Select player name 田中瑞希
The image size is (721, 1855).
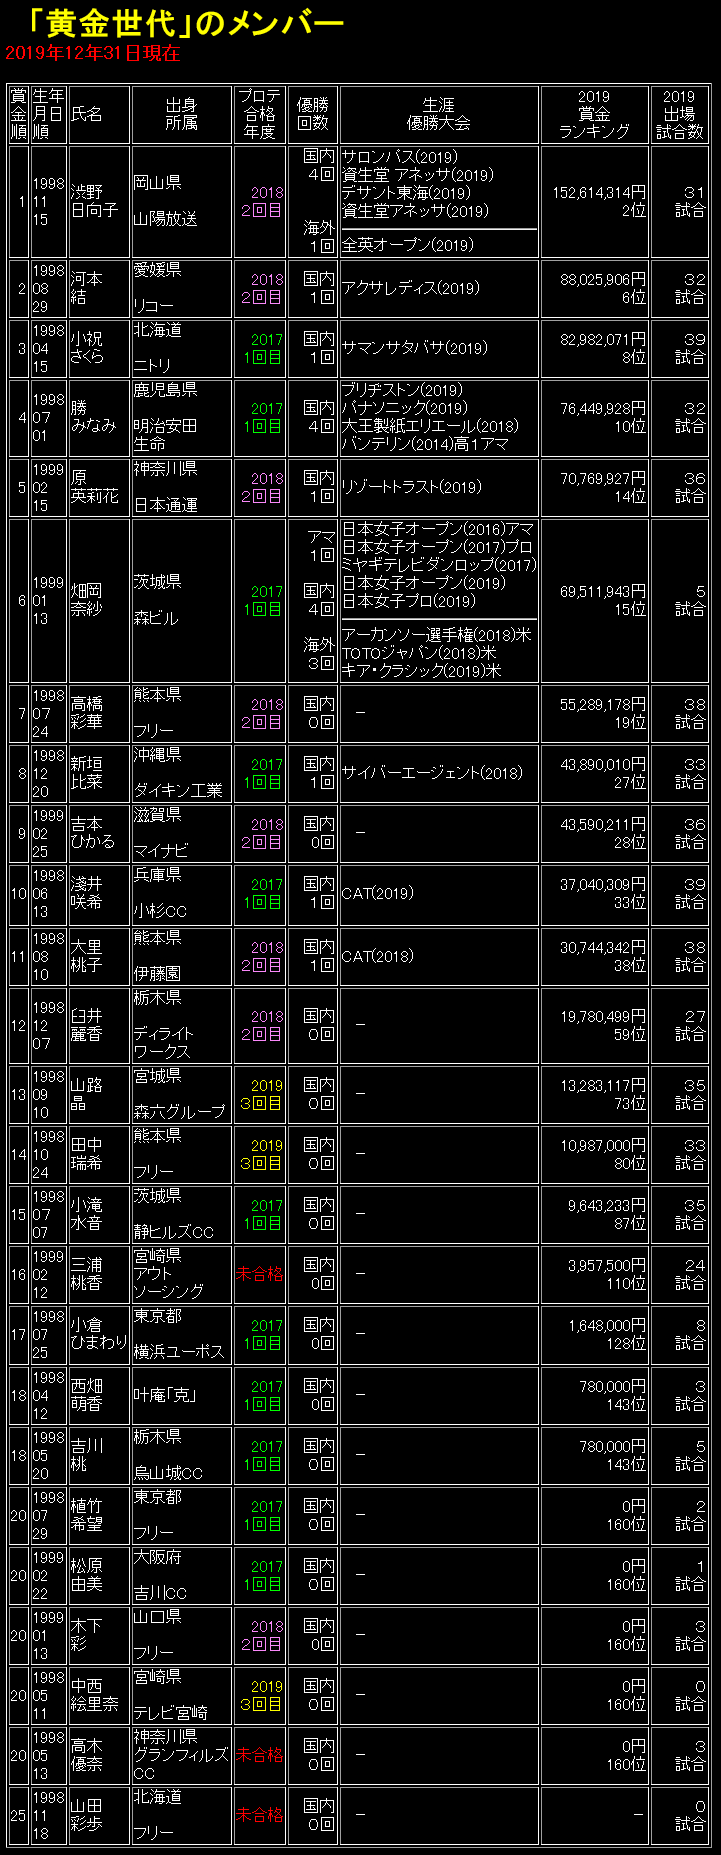tap(87, 1154)
